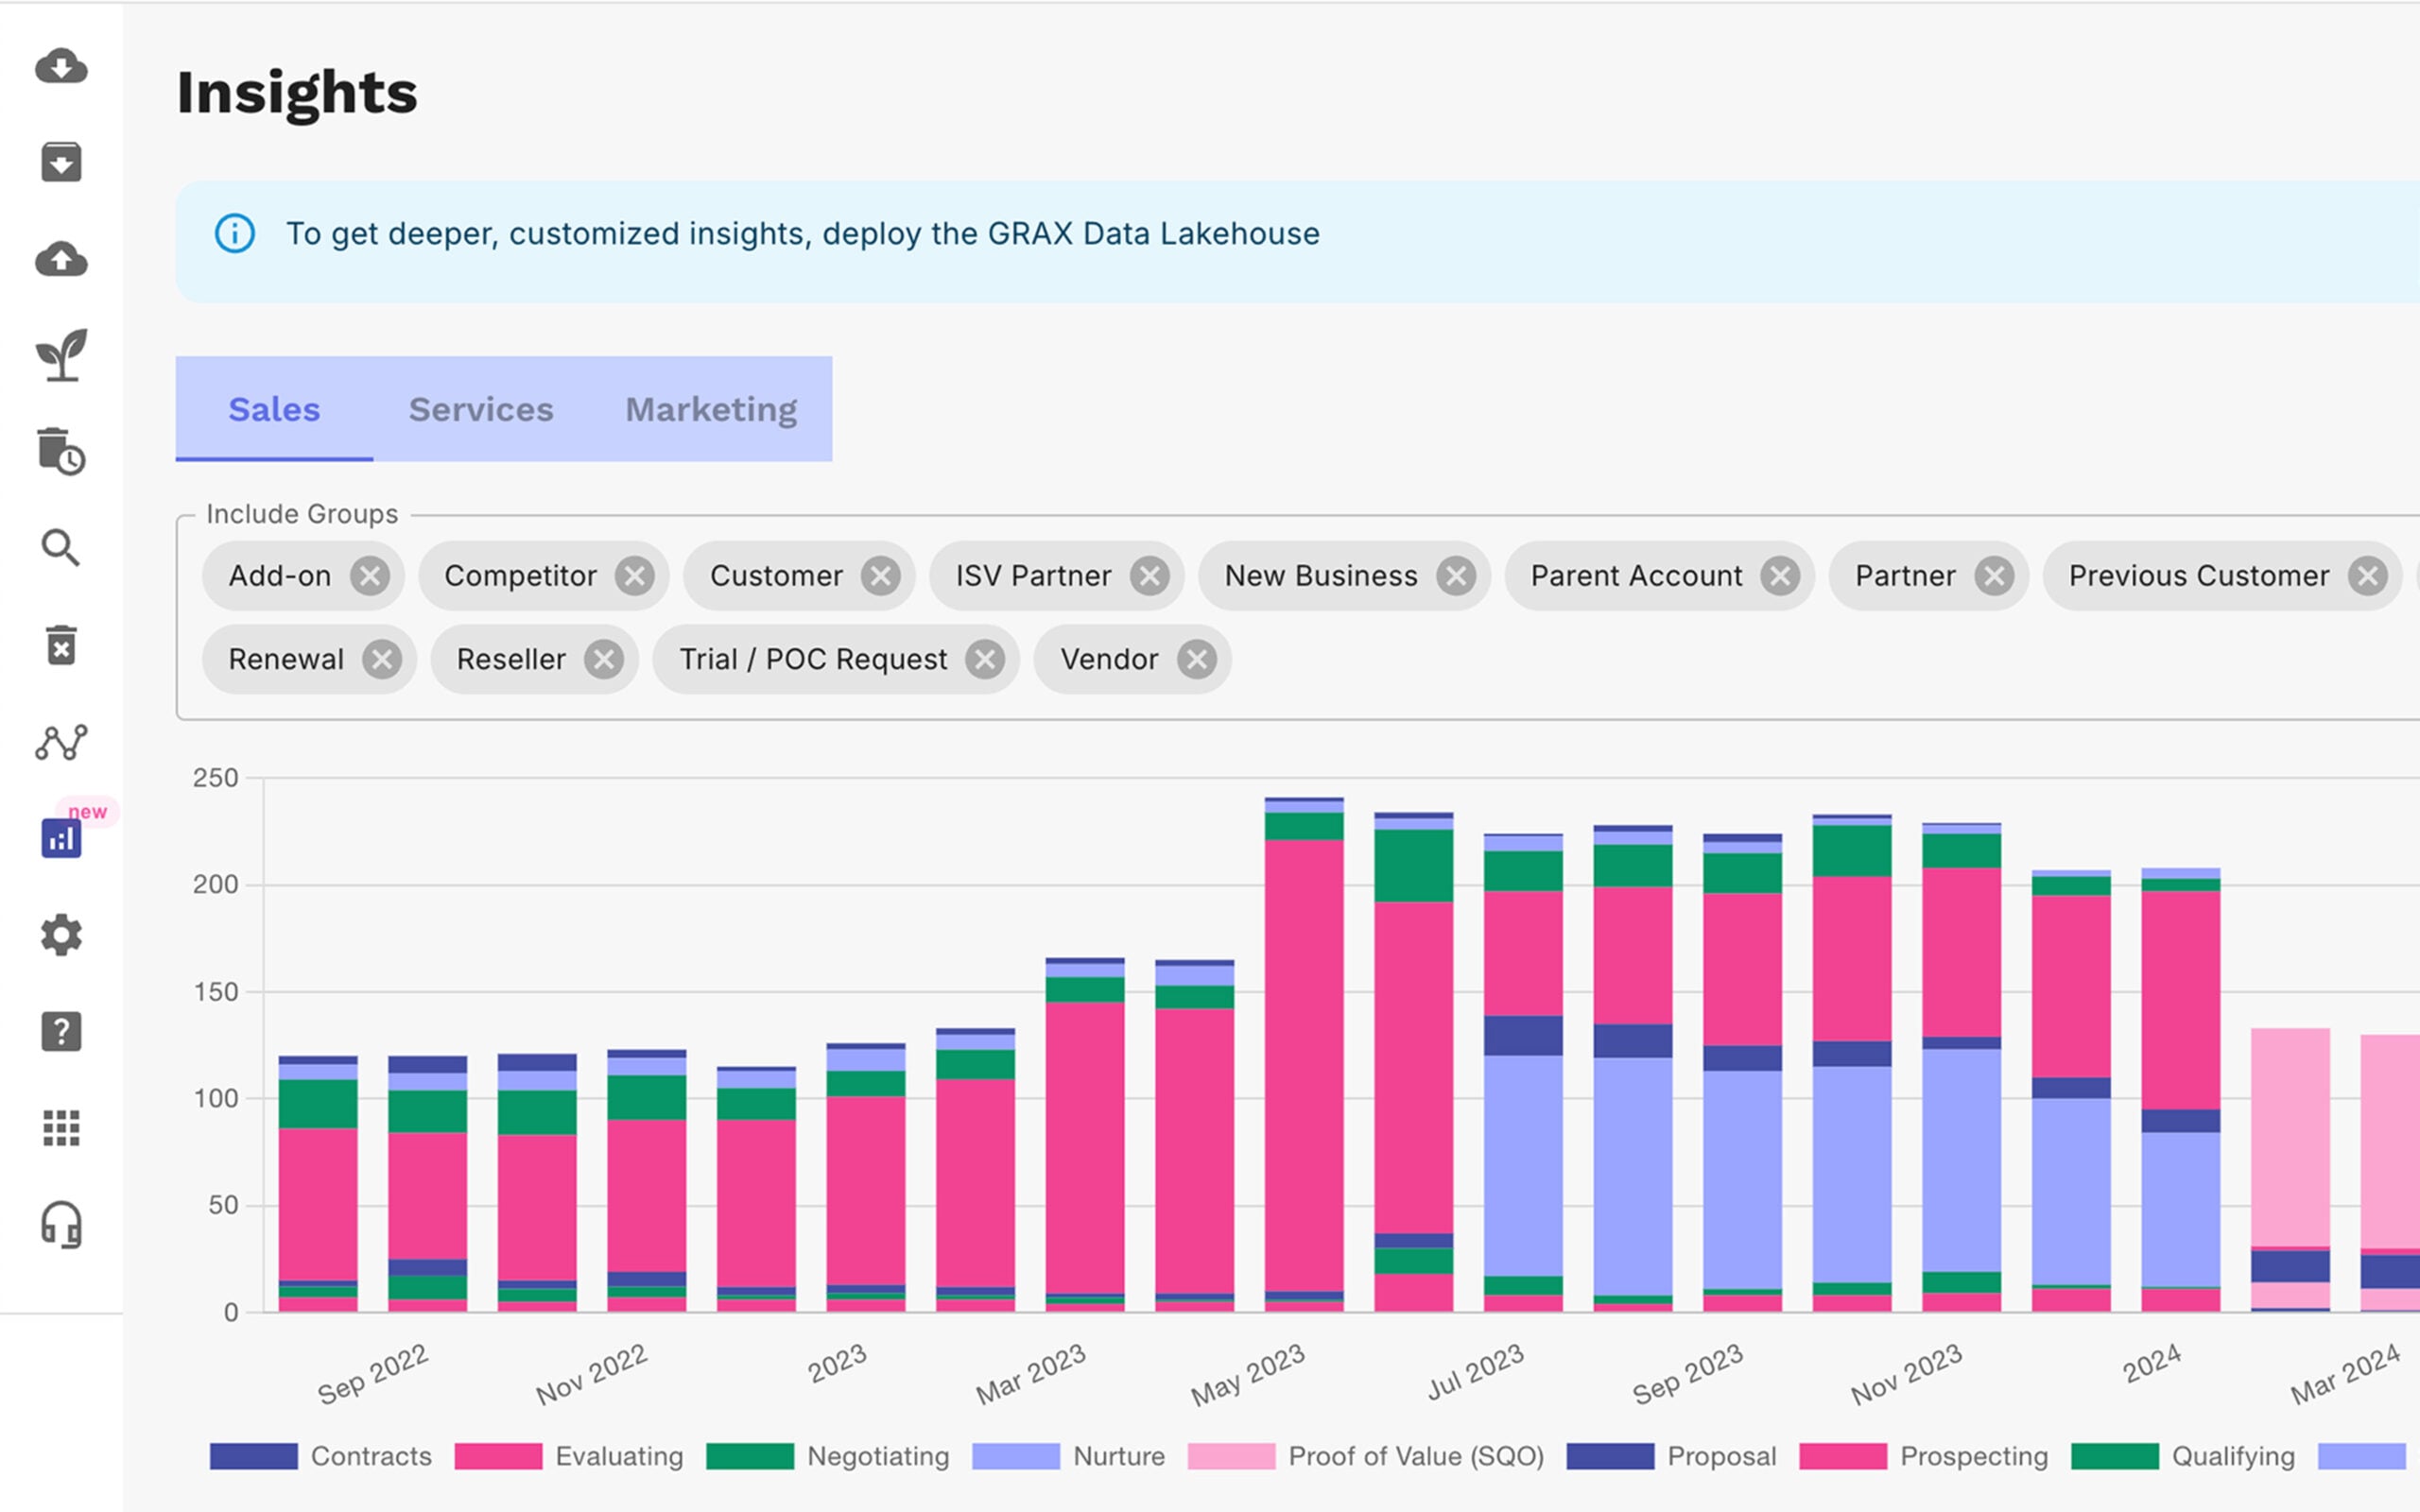Remove the Renewal group chip
Image resolution: width=2420 pixels, height=1512 pixels.
(x=382, y=660)
